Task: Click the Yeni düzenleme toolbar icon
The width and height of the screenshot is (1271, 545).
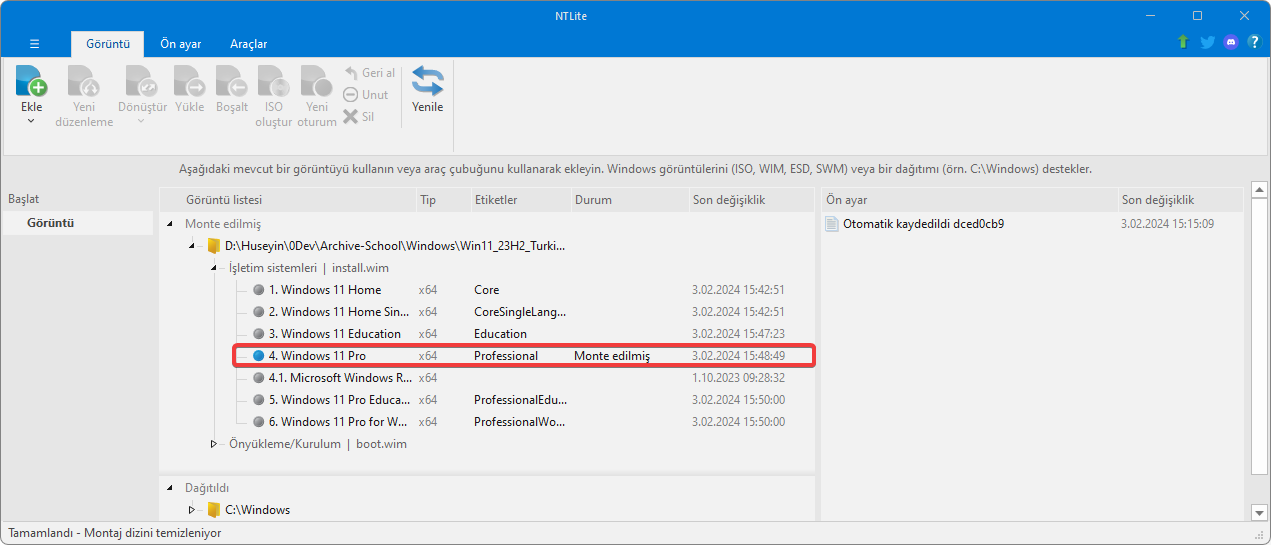Action: (85, 82)
